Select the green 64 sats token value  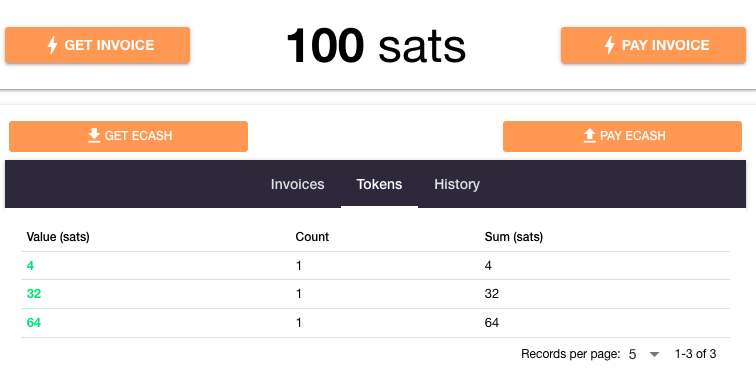click(34, 322)
